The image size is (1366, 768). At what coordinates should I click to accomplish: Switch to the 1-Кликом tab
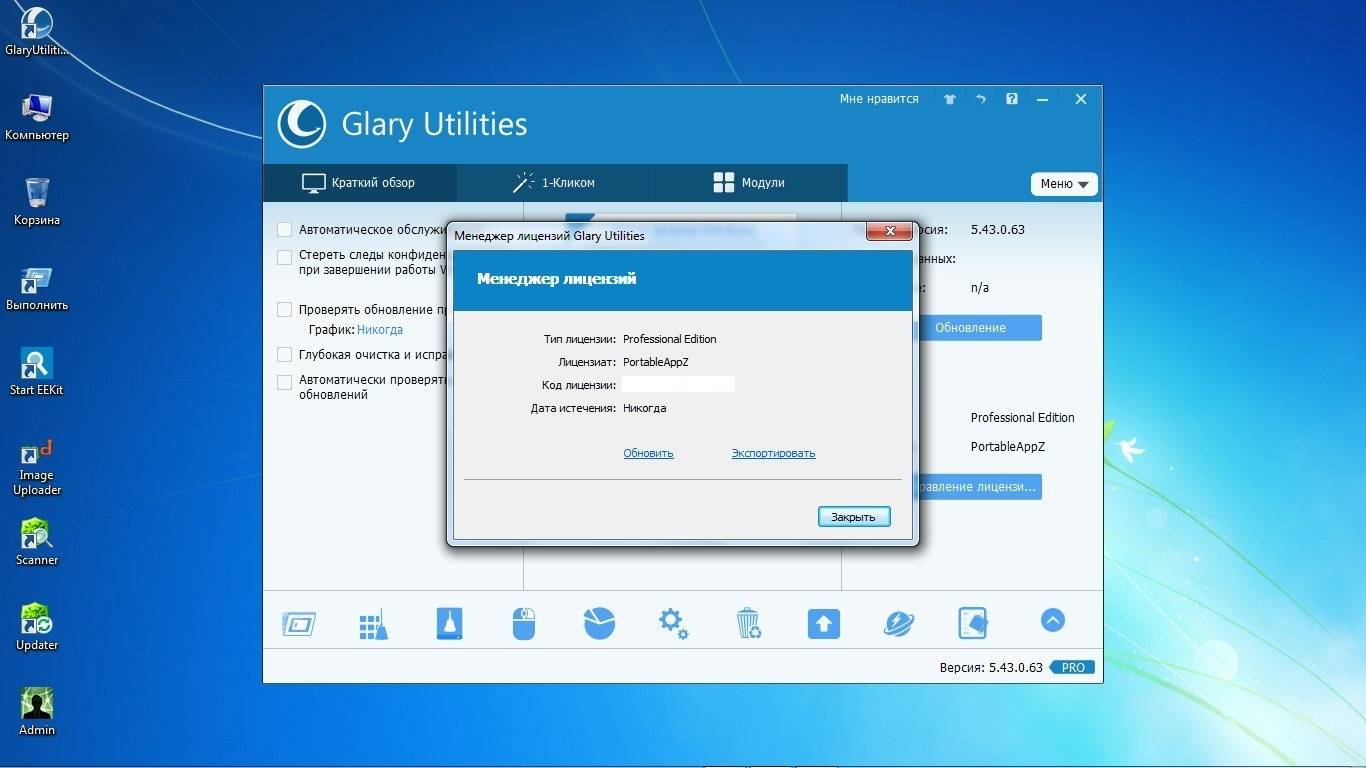click(x=554, y=183)
